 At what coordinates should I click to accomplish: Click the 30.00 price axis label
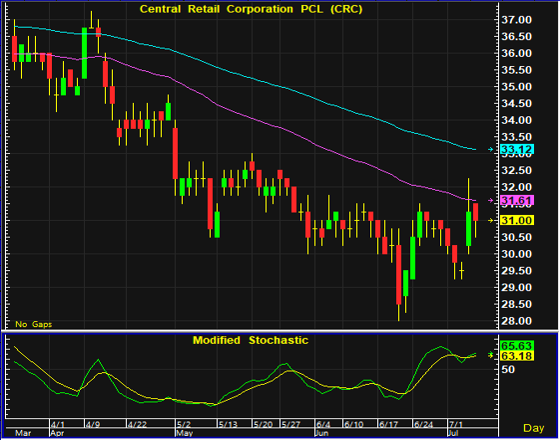pos(517,254)
